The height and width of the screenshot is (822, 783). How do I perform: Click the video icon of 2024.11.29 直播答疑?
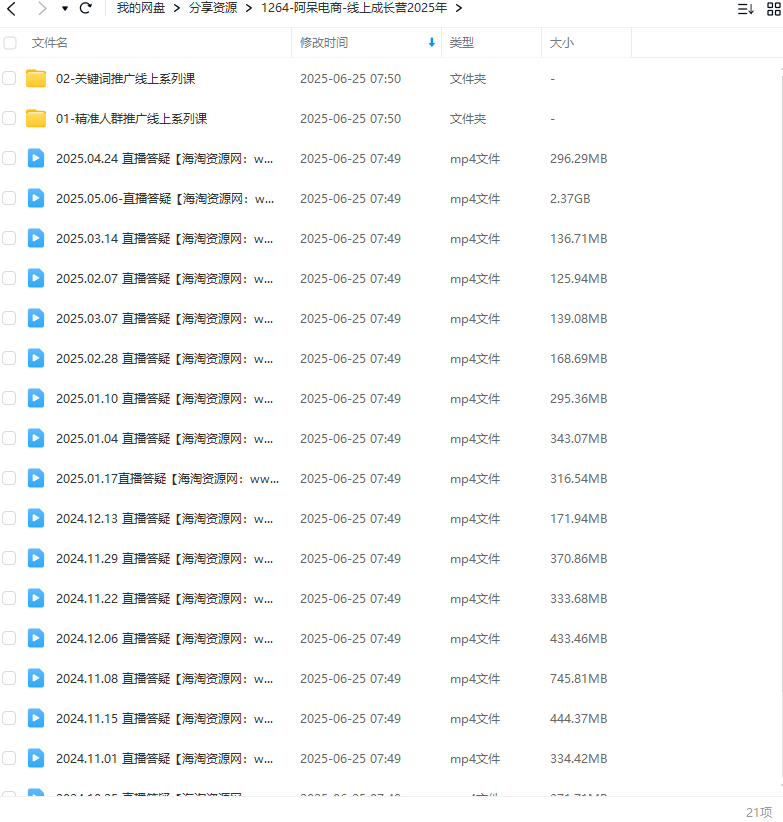point(36,558)
